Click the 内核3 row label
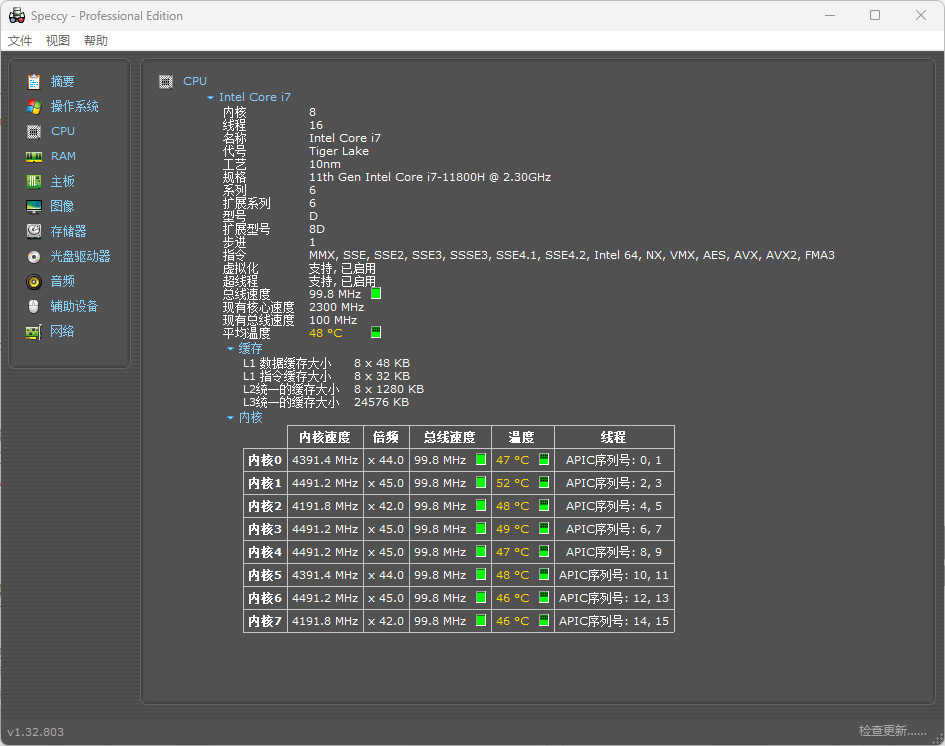 tap(265, 529)
